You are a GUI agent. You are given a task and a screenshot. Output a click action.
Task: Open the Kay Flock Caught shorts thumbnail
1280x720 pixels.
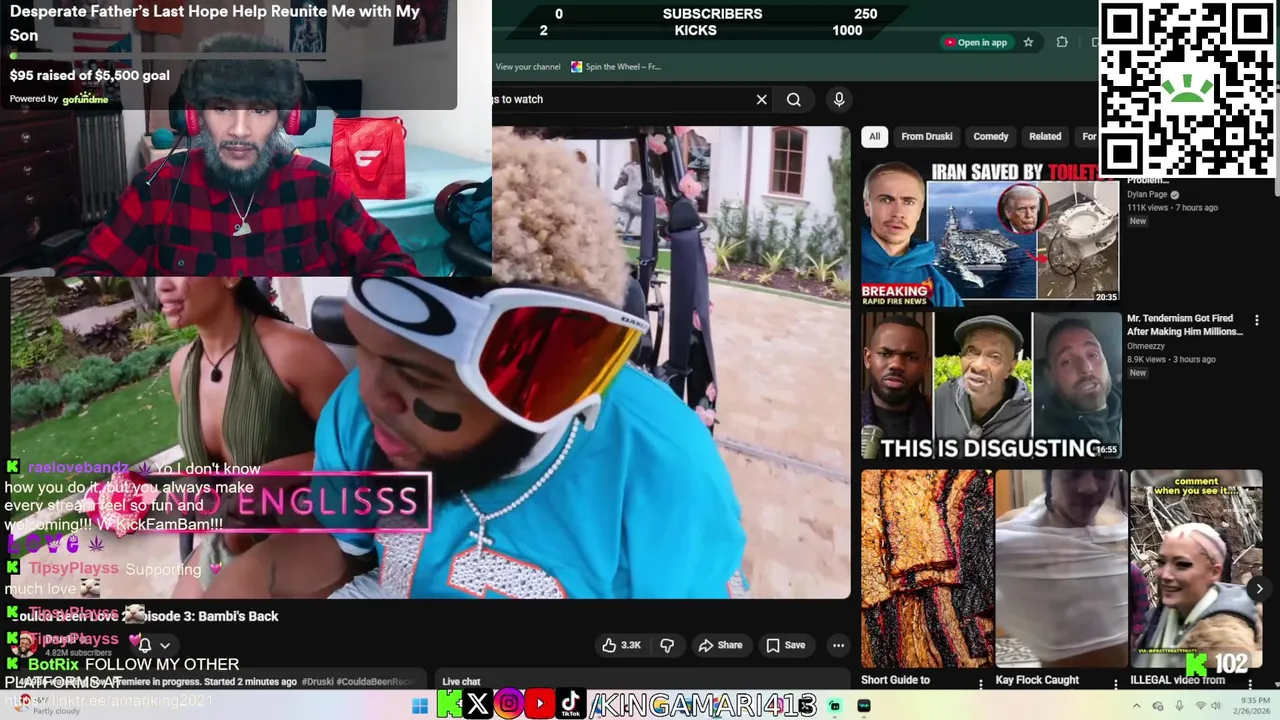tap(1061, 568)
